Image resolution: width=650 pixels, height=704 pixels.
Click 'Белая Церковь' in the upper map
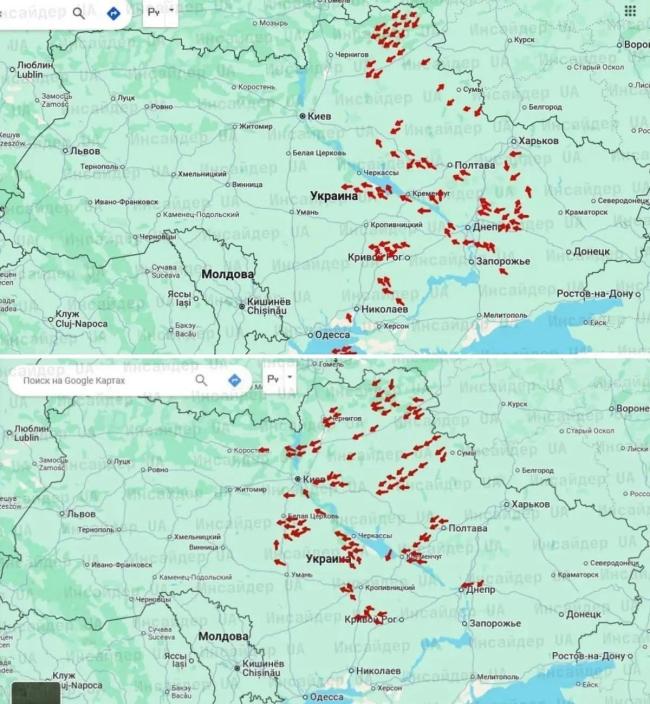point(319,153)
